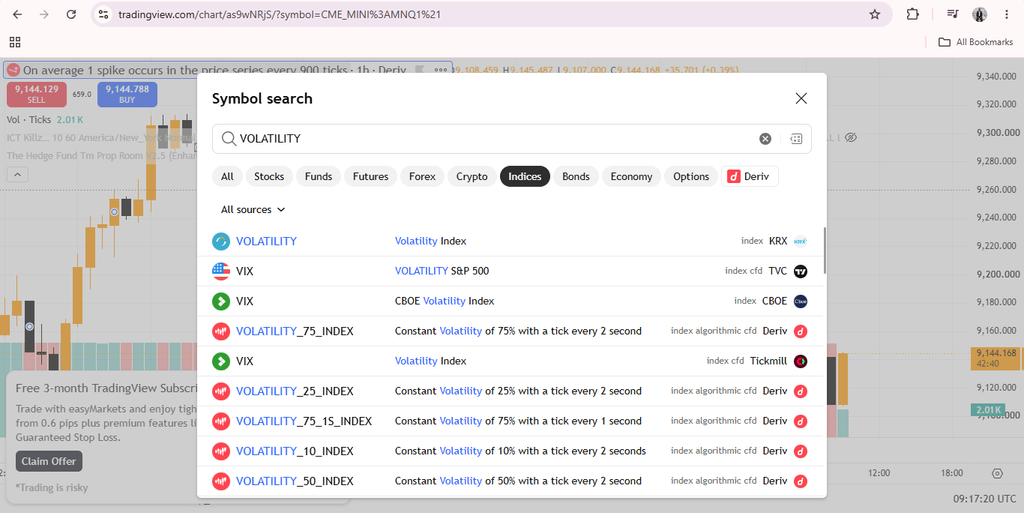Choose VOLATILITY_25_INDEX result
This screenshot has height=513, width=1024.
click(511, 391)
